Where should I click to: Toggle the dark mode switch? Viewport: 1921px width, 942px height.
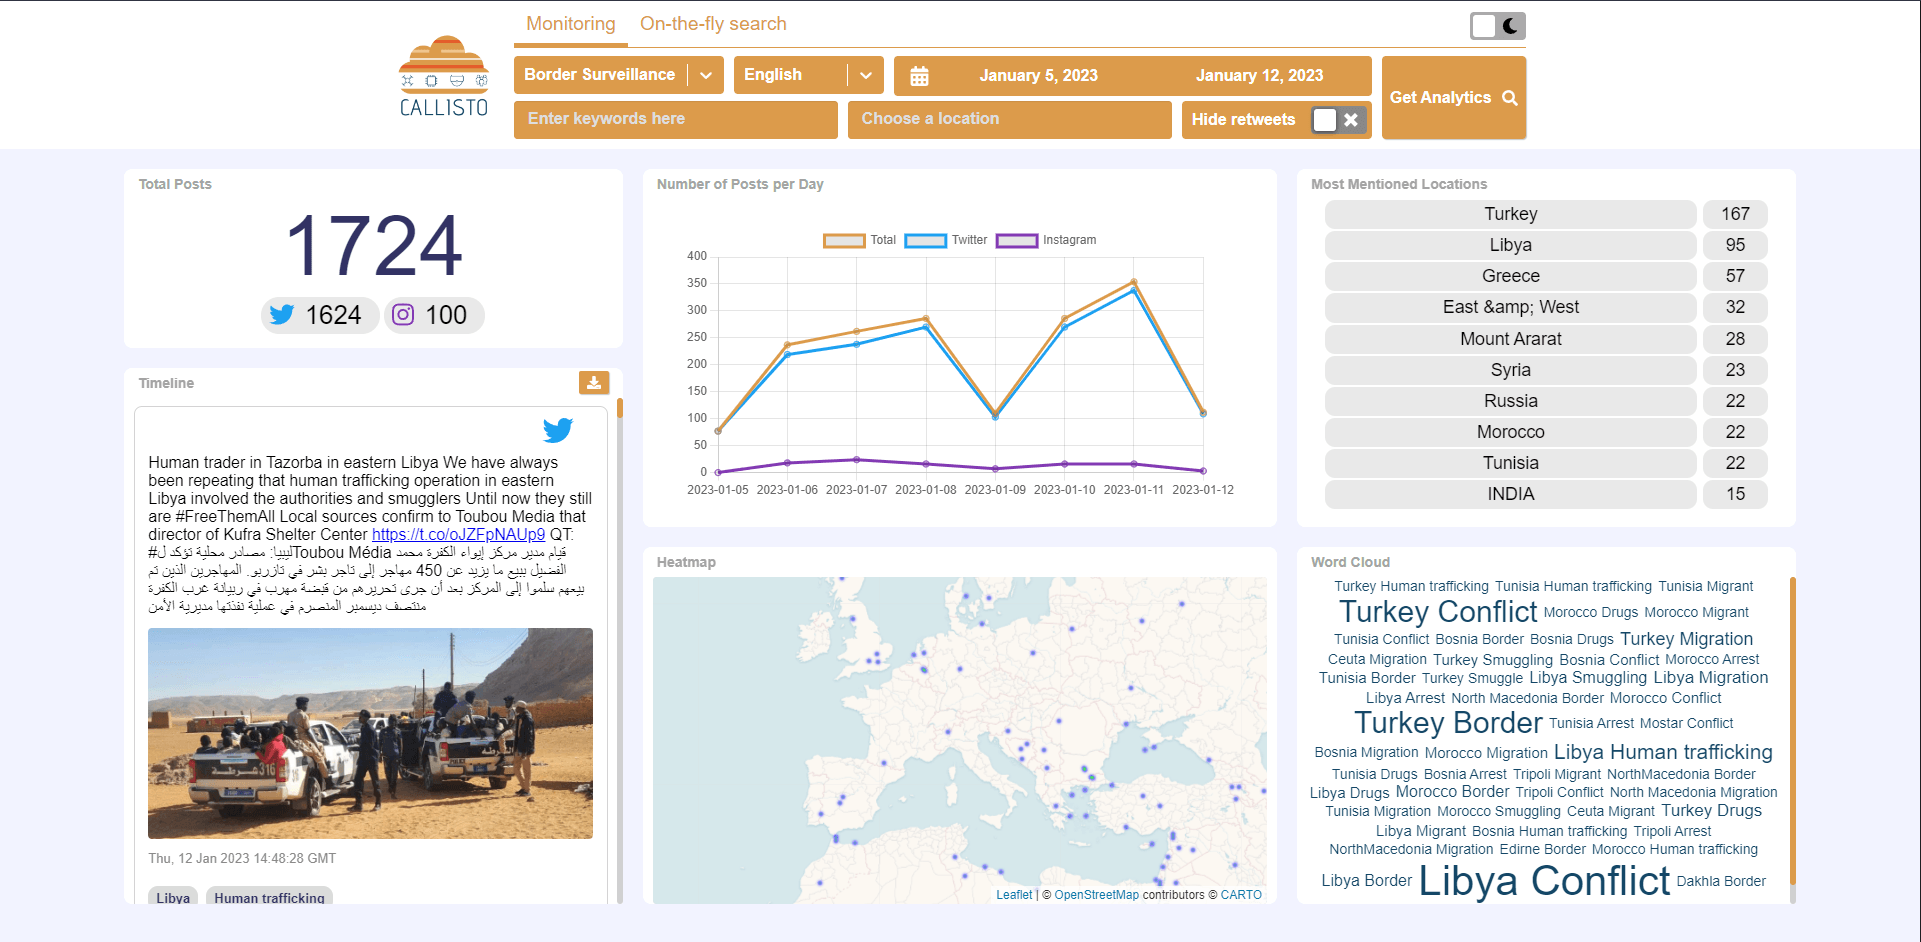point(1497,26)
